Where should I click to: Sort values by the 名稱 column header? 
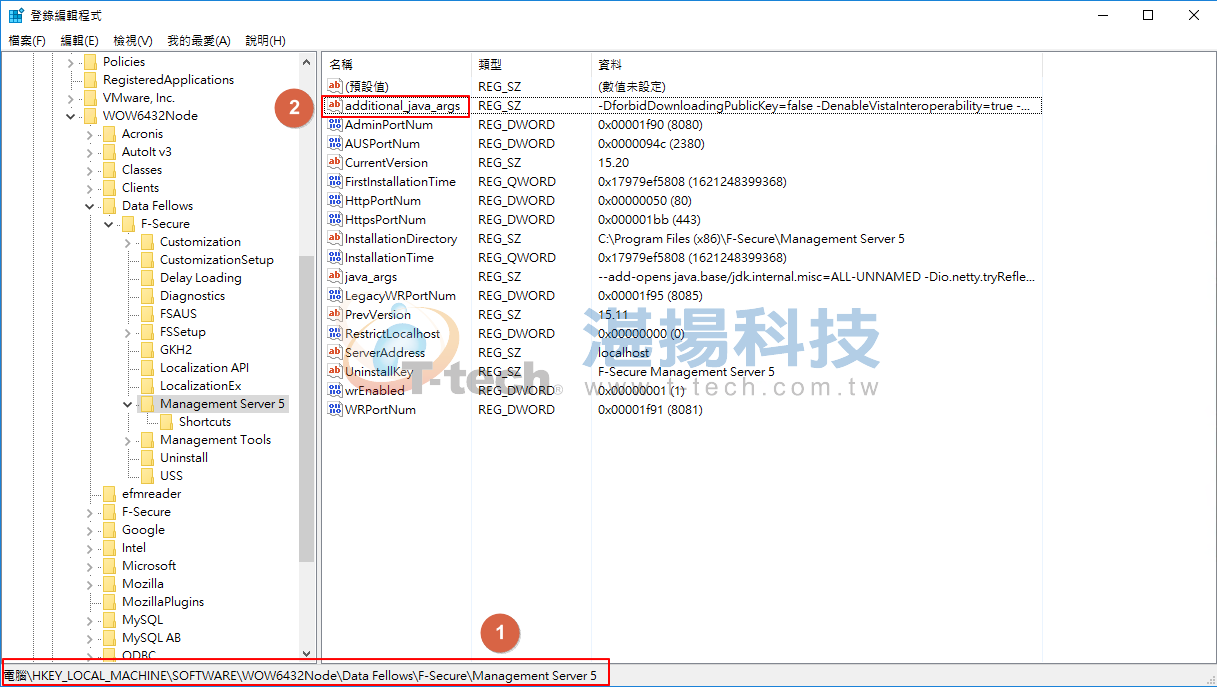397,64
